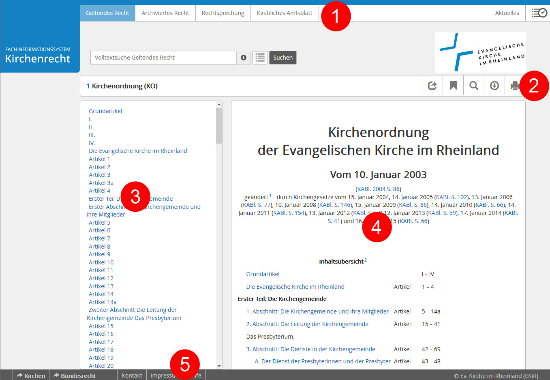Jump to Artikel 15 in contents list
The image size is (550, 380).
(x=101, y=326)
